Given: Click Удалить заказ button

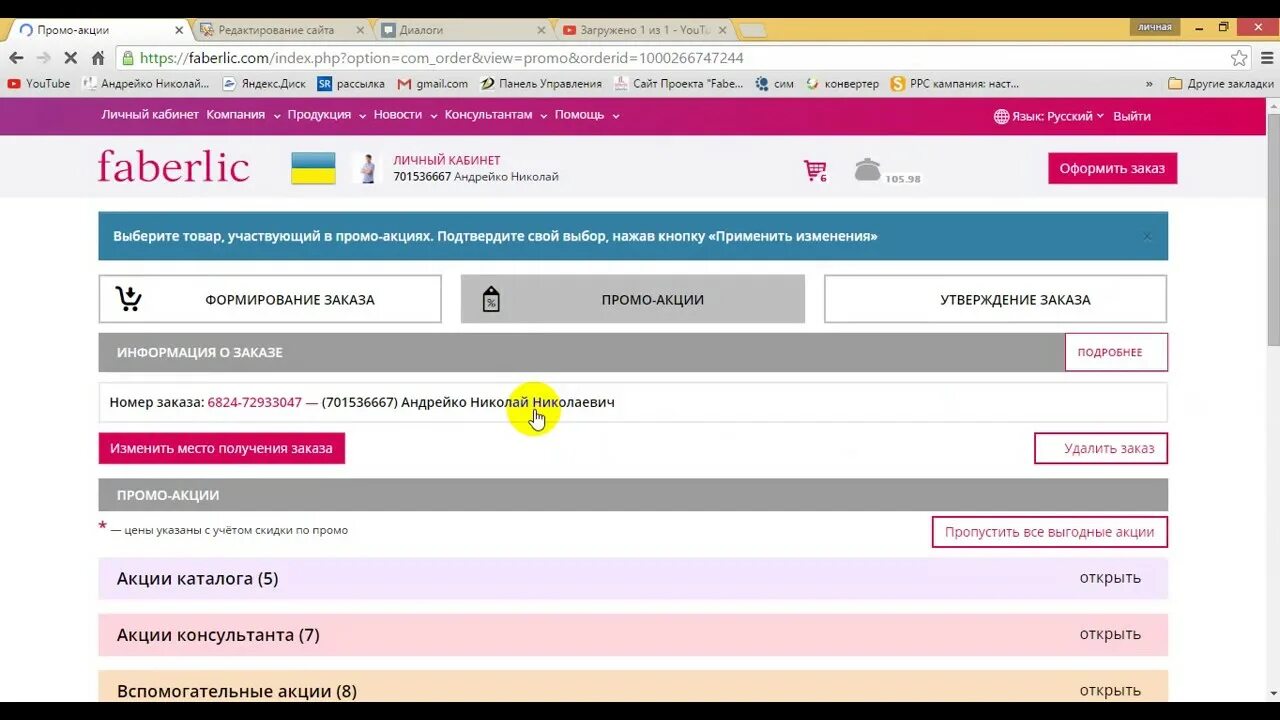Looking at the screenshot, I should tap(1101, 448).
